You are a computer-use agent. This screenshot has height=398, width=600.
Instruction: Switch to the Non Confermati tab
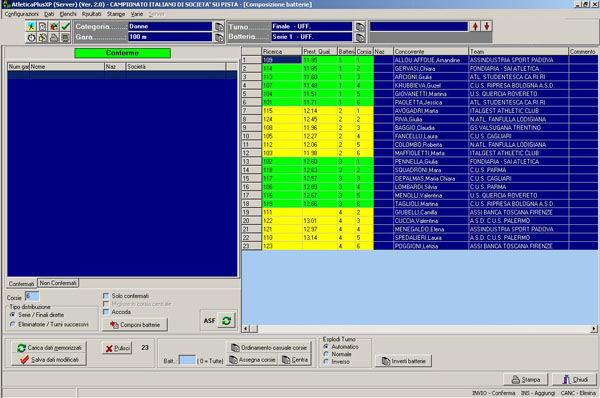pos(58,283)
